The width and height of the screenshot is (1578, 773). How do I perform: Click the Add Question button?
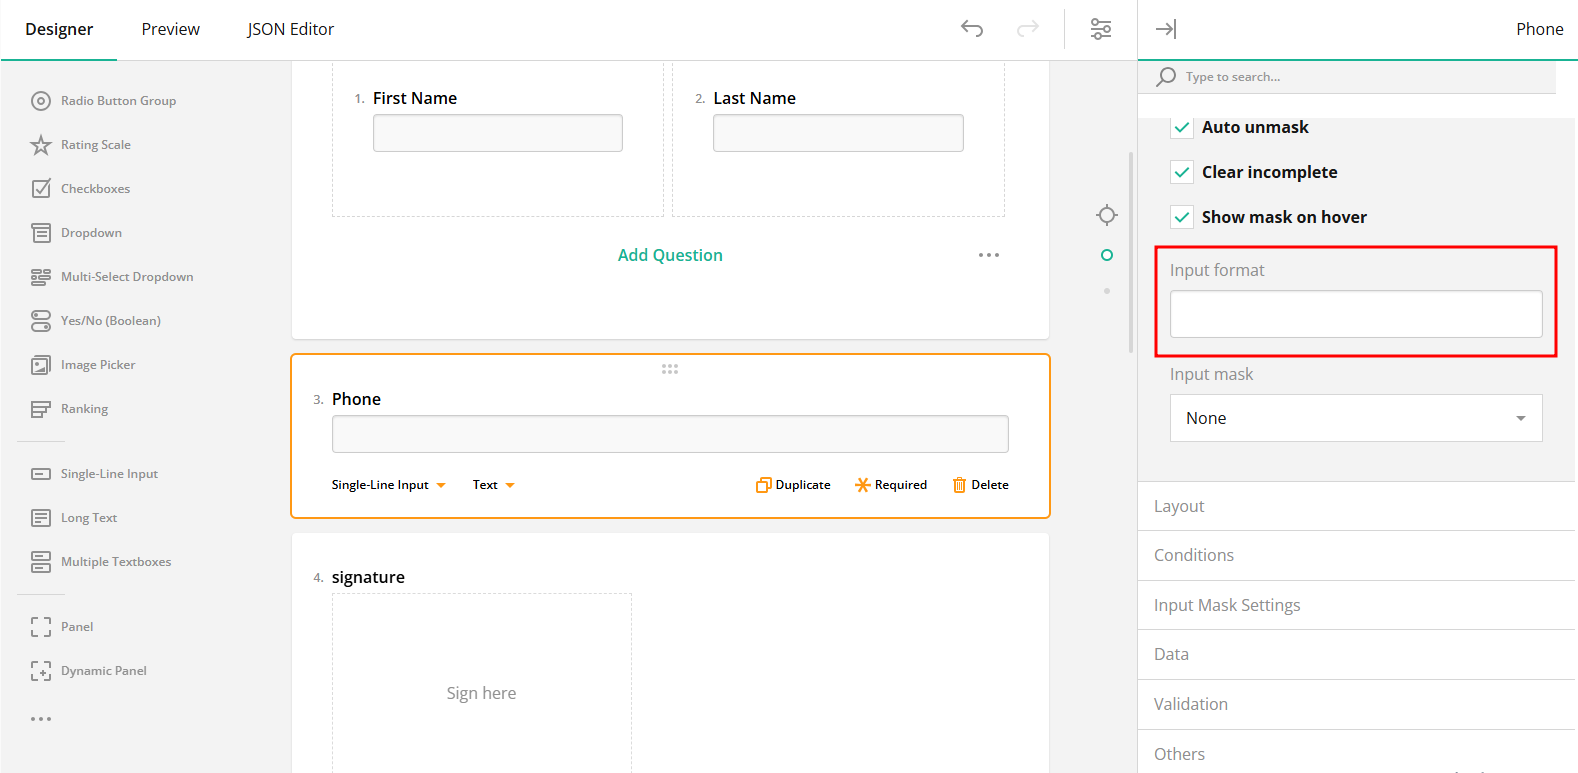click(x=670, y=255)
